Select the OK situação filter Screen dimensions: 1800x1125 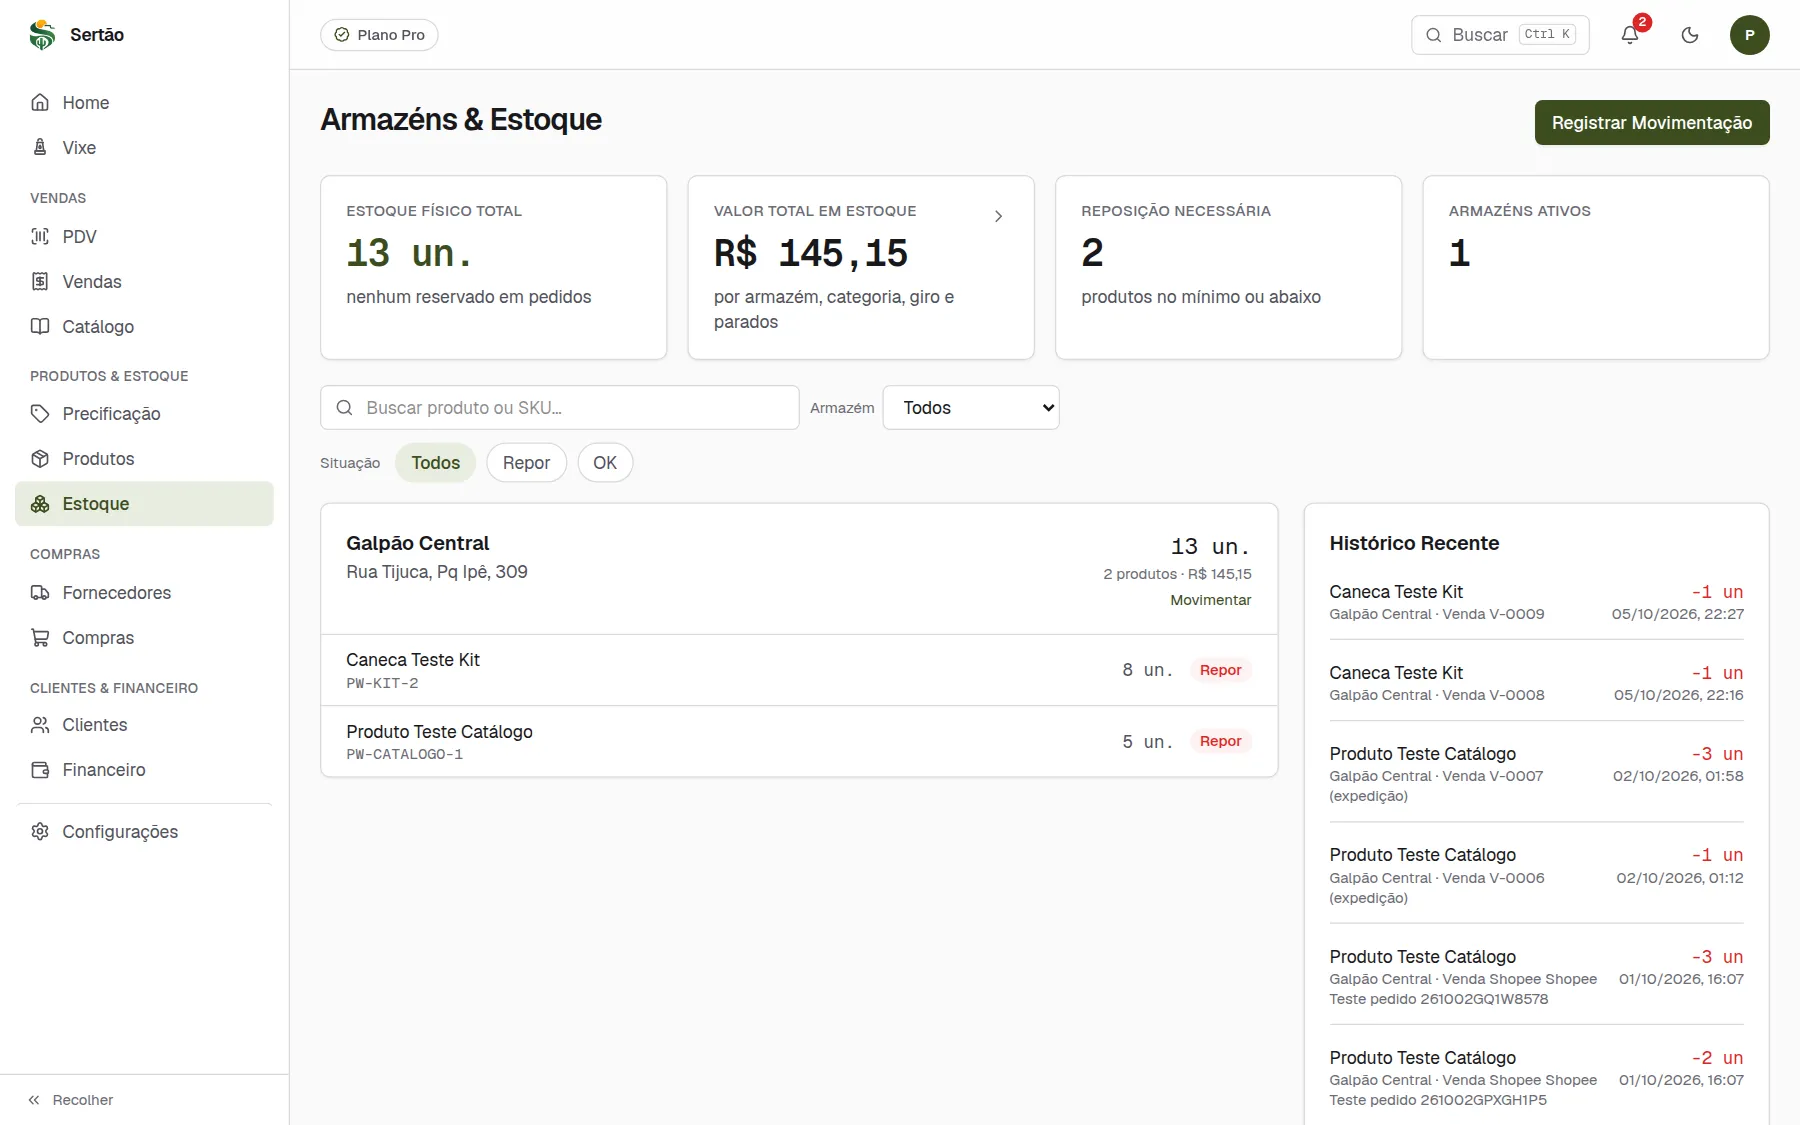click(x=605, y=463)
